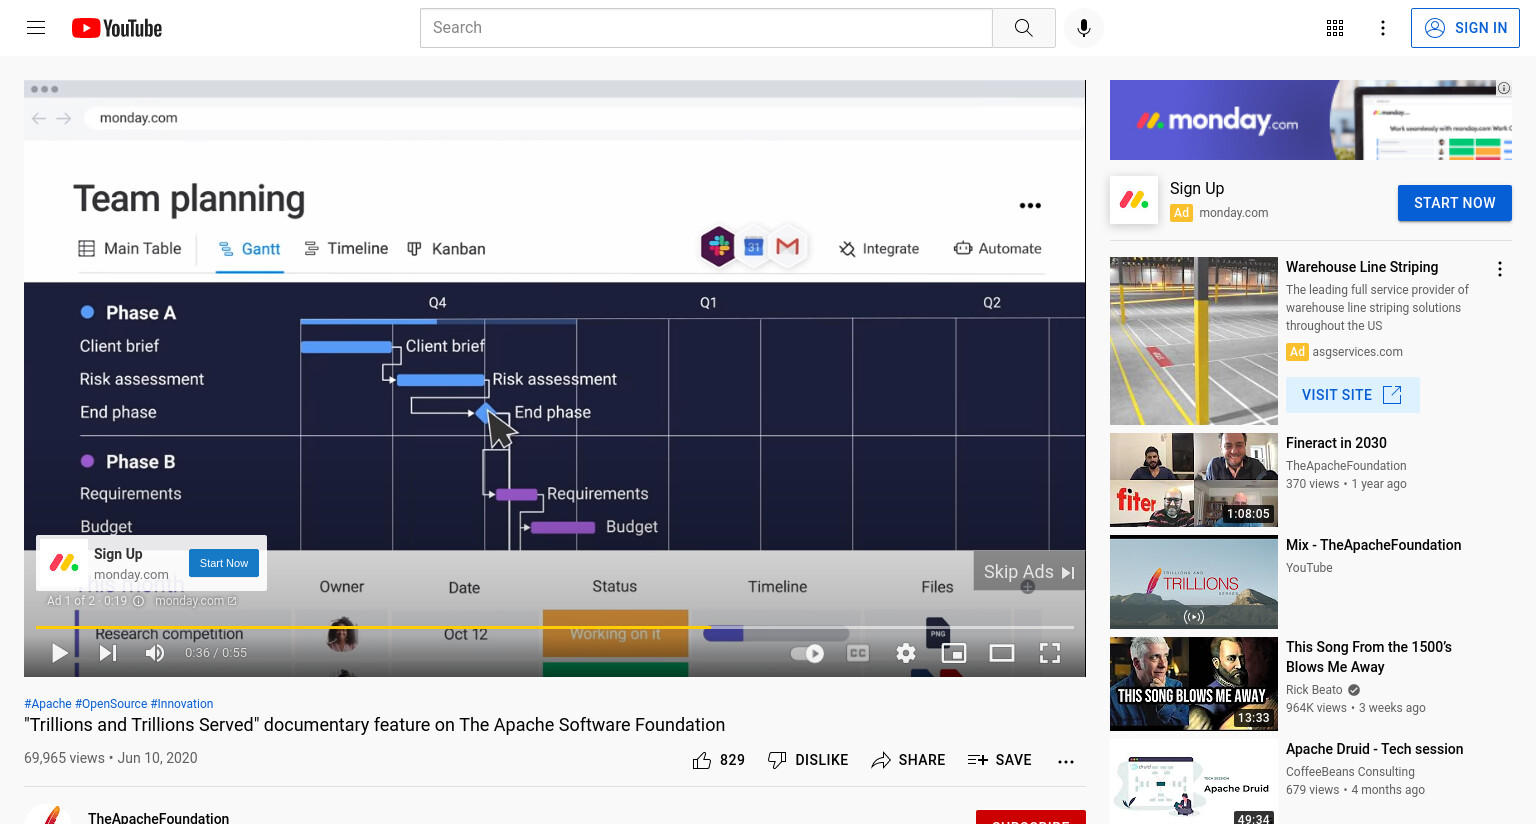Seek on the yellow video progress bar
Image resolution: width=1536 pixels, height=824 pixels.
(555, 627)
